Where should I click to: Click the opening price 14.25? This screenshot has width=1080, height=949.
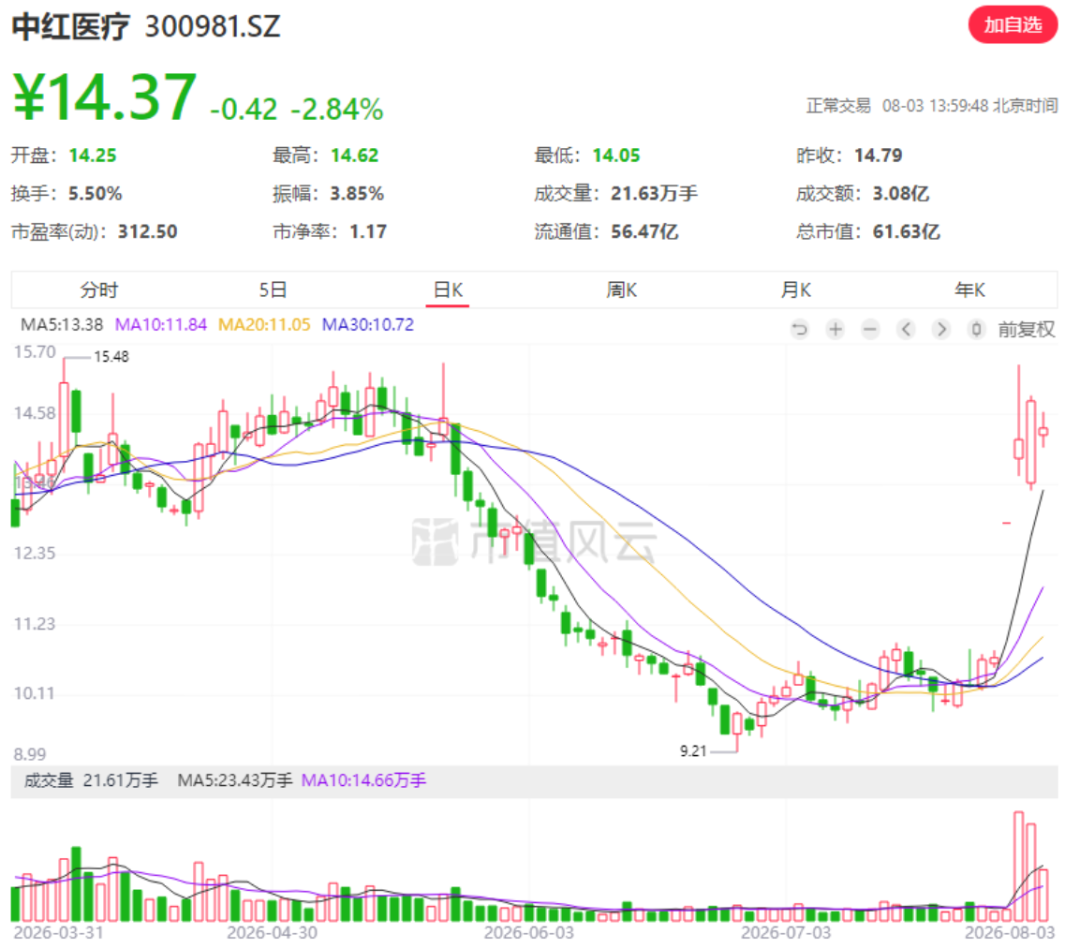click(x=93, y=155)
